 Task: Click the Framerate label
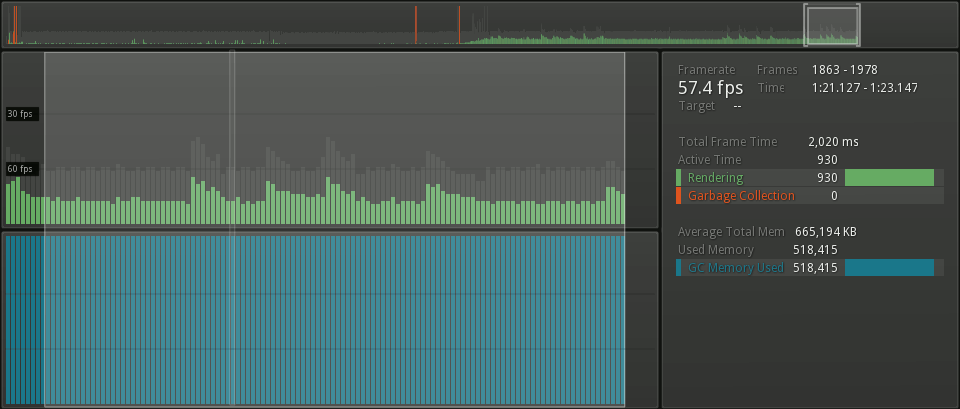pyautogui.click(x=706, y=70)
